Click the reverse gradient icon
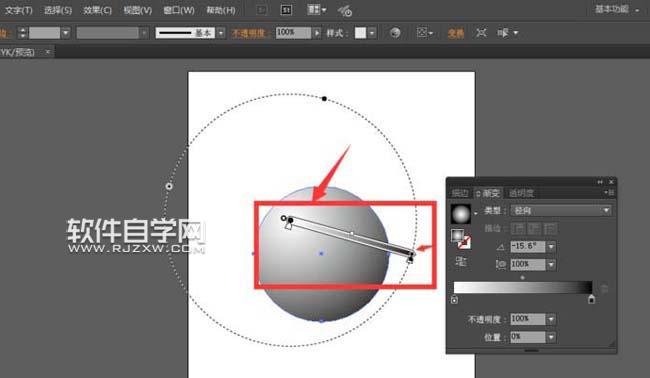The width and height of the screenshot is (650, 378). pos(461,262)
